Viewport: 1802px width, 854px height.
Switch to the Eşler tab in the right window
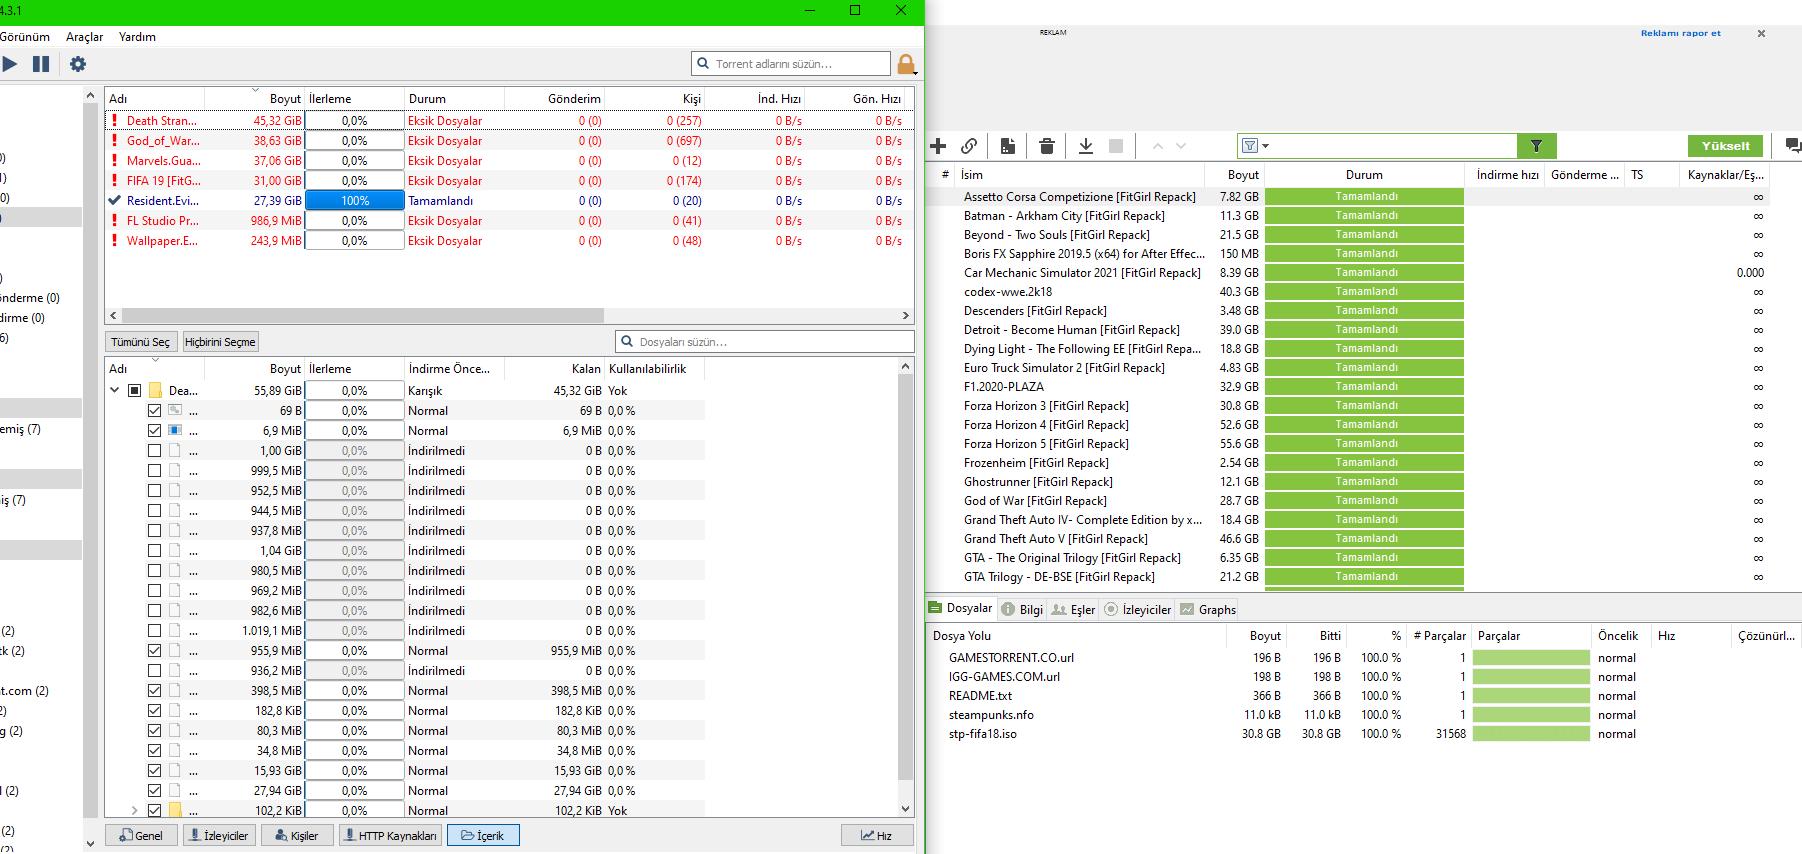(x=1073, y=610)
